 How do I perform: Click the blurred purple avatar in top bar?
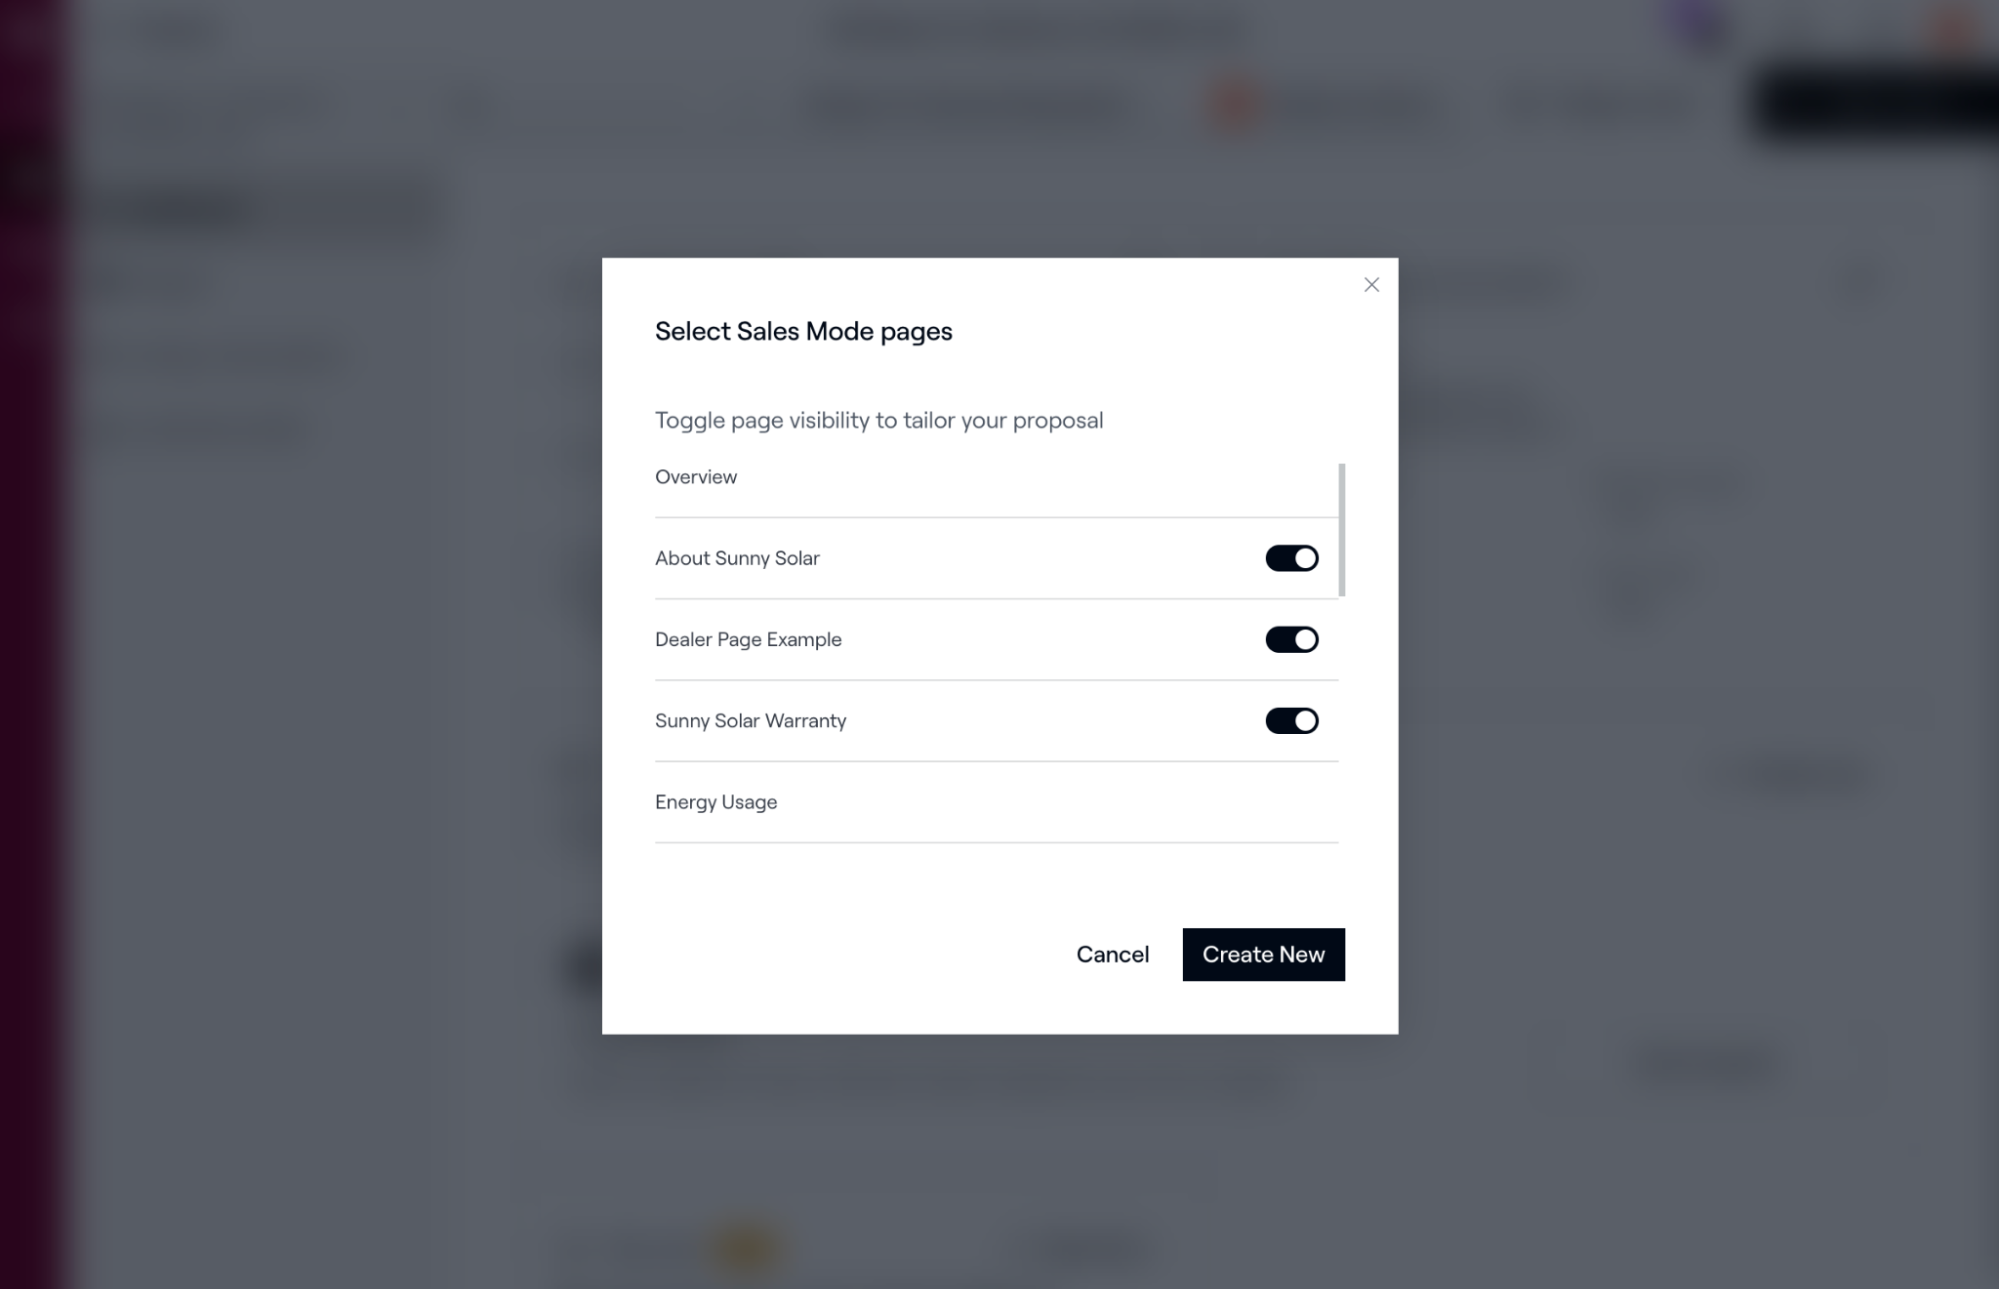(x=1700, y=22)
